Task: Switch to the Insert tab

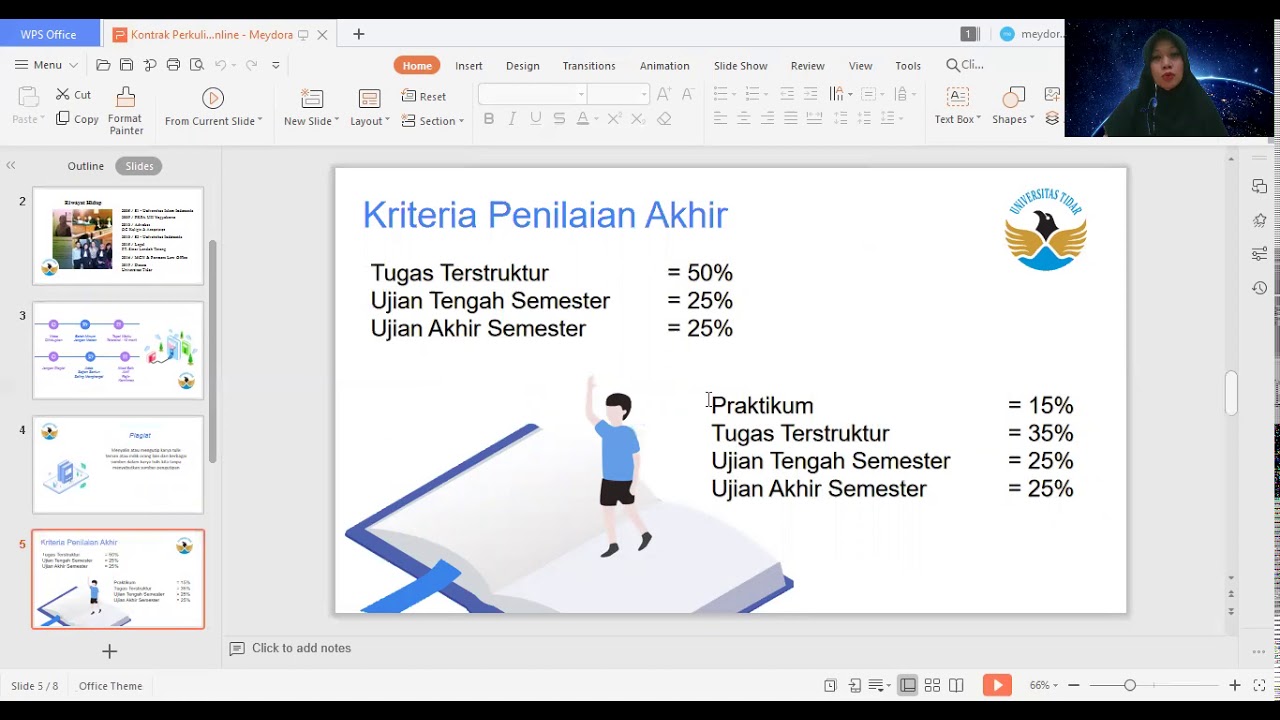Action: 469,66
